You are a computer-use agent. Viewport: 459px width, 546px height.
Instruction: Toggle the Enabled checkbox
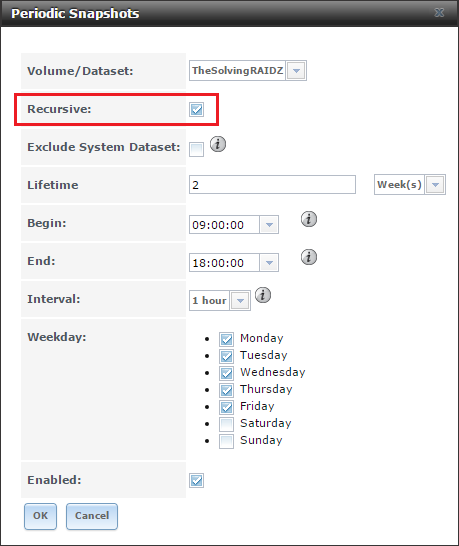coord(196,480)
